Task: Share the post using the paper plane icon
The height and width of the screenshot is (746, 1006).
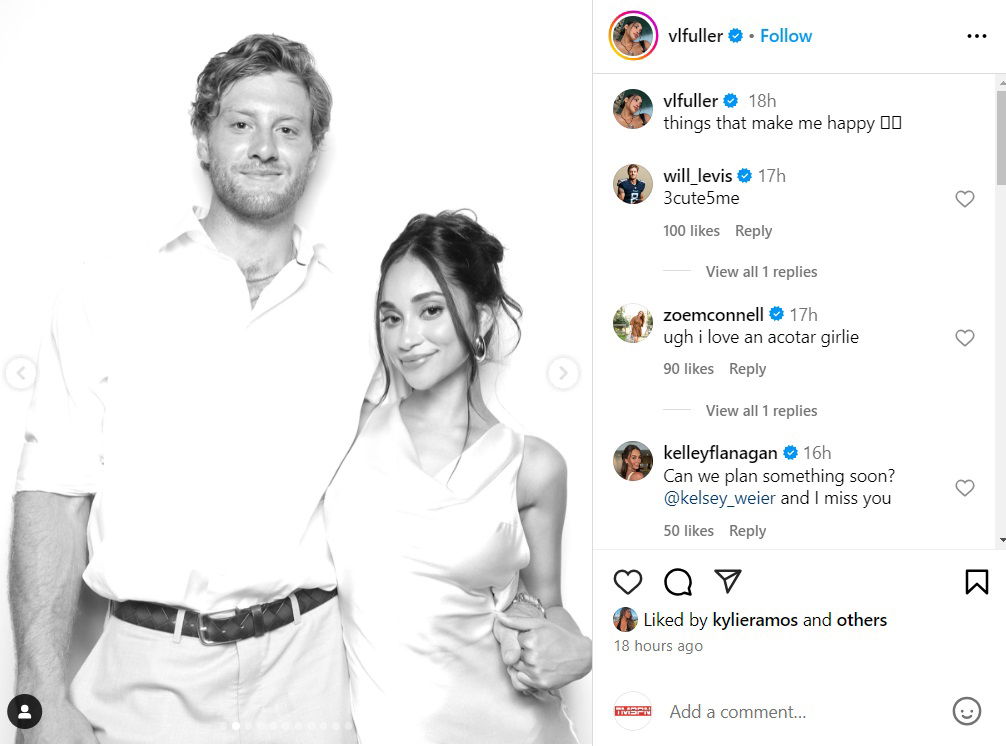Action: click(x=727, y=581)
